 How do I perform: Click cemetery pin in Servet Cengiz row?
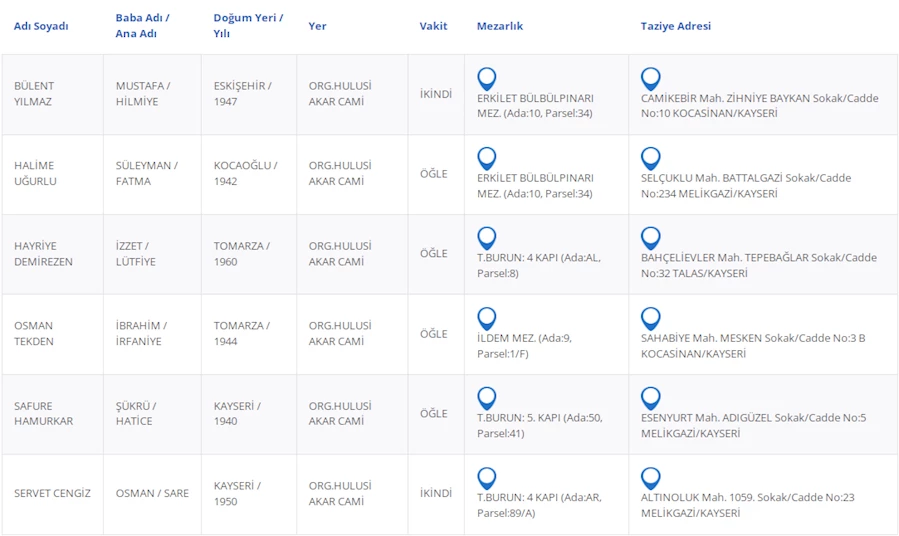(x=487, y=477)
